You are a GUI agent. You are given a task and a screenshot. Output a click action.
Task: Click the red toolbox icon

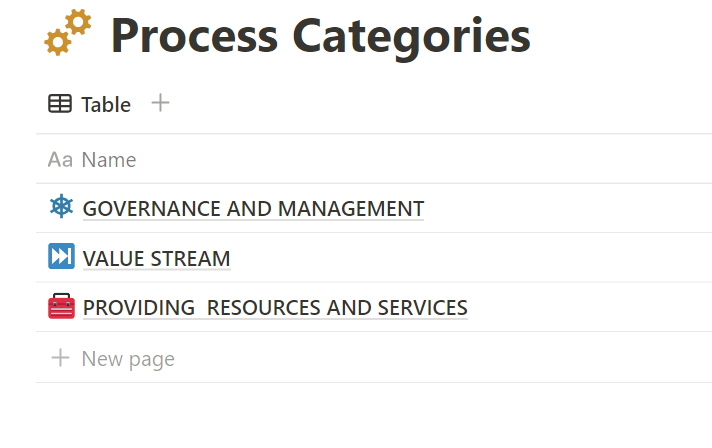[61, 307]
